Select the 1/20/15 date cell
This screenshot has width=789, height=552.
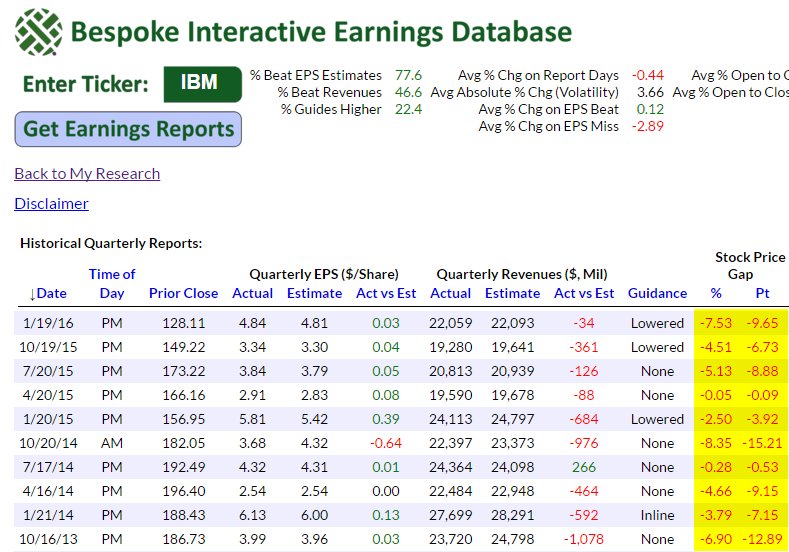(x=48, y=419)
